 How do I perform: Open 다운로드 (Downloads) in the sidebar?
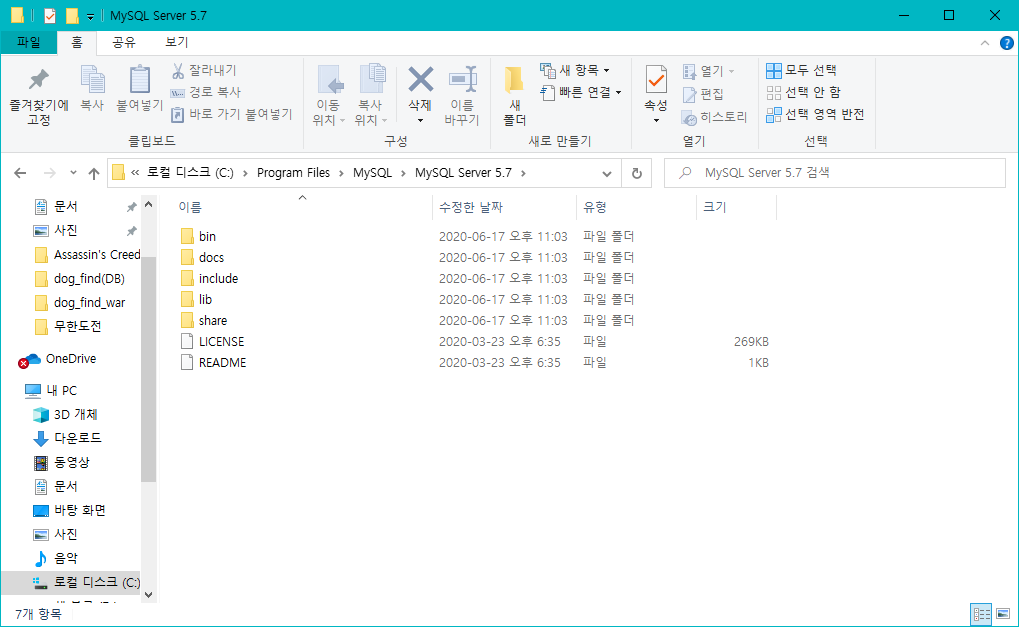pyautogui.click(x=67, y=439)
